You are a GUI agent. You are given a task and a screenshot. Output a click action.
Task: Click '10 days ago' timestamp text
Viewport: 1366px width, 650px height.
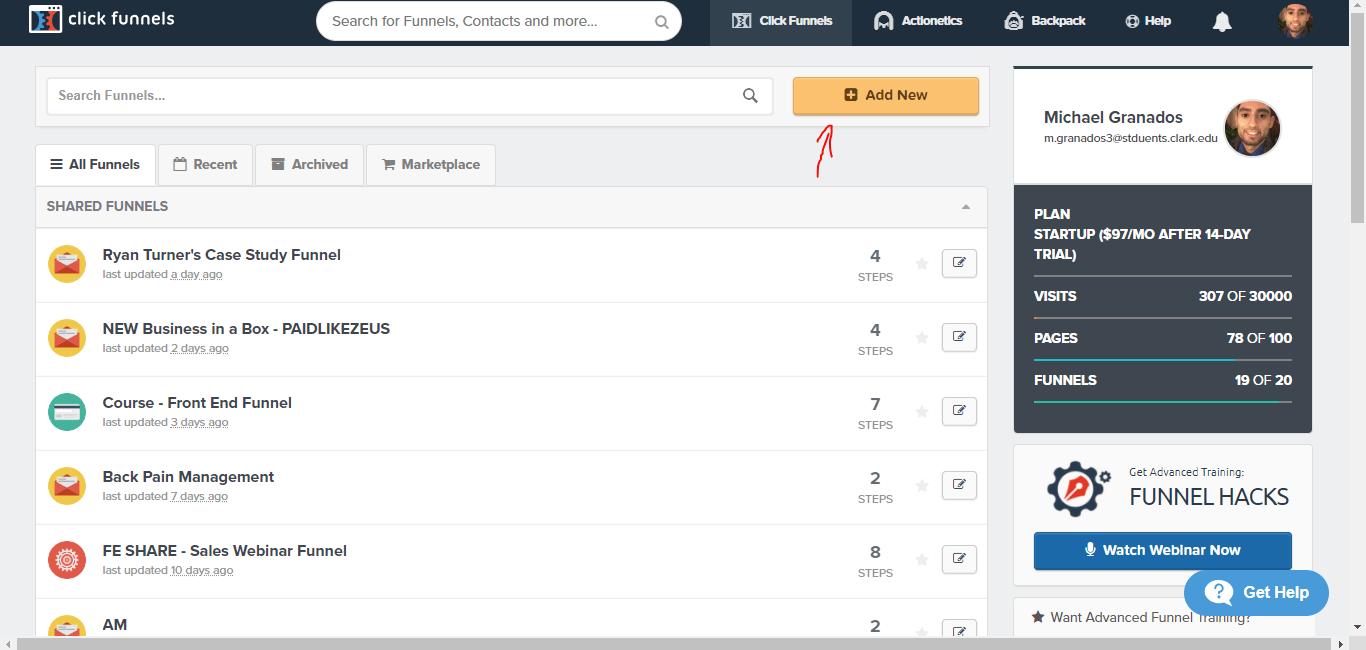pos(202,570)
